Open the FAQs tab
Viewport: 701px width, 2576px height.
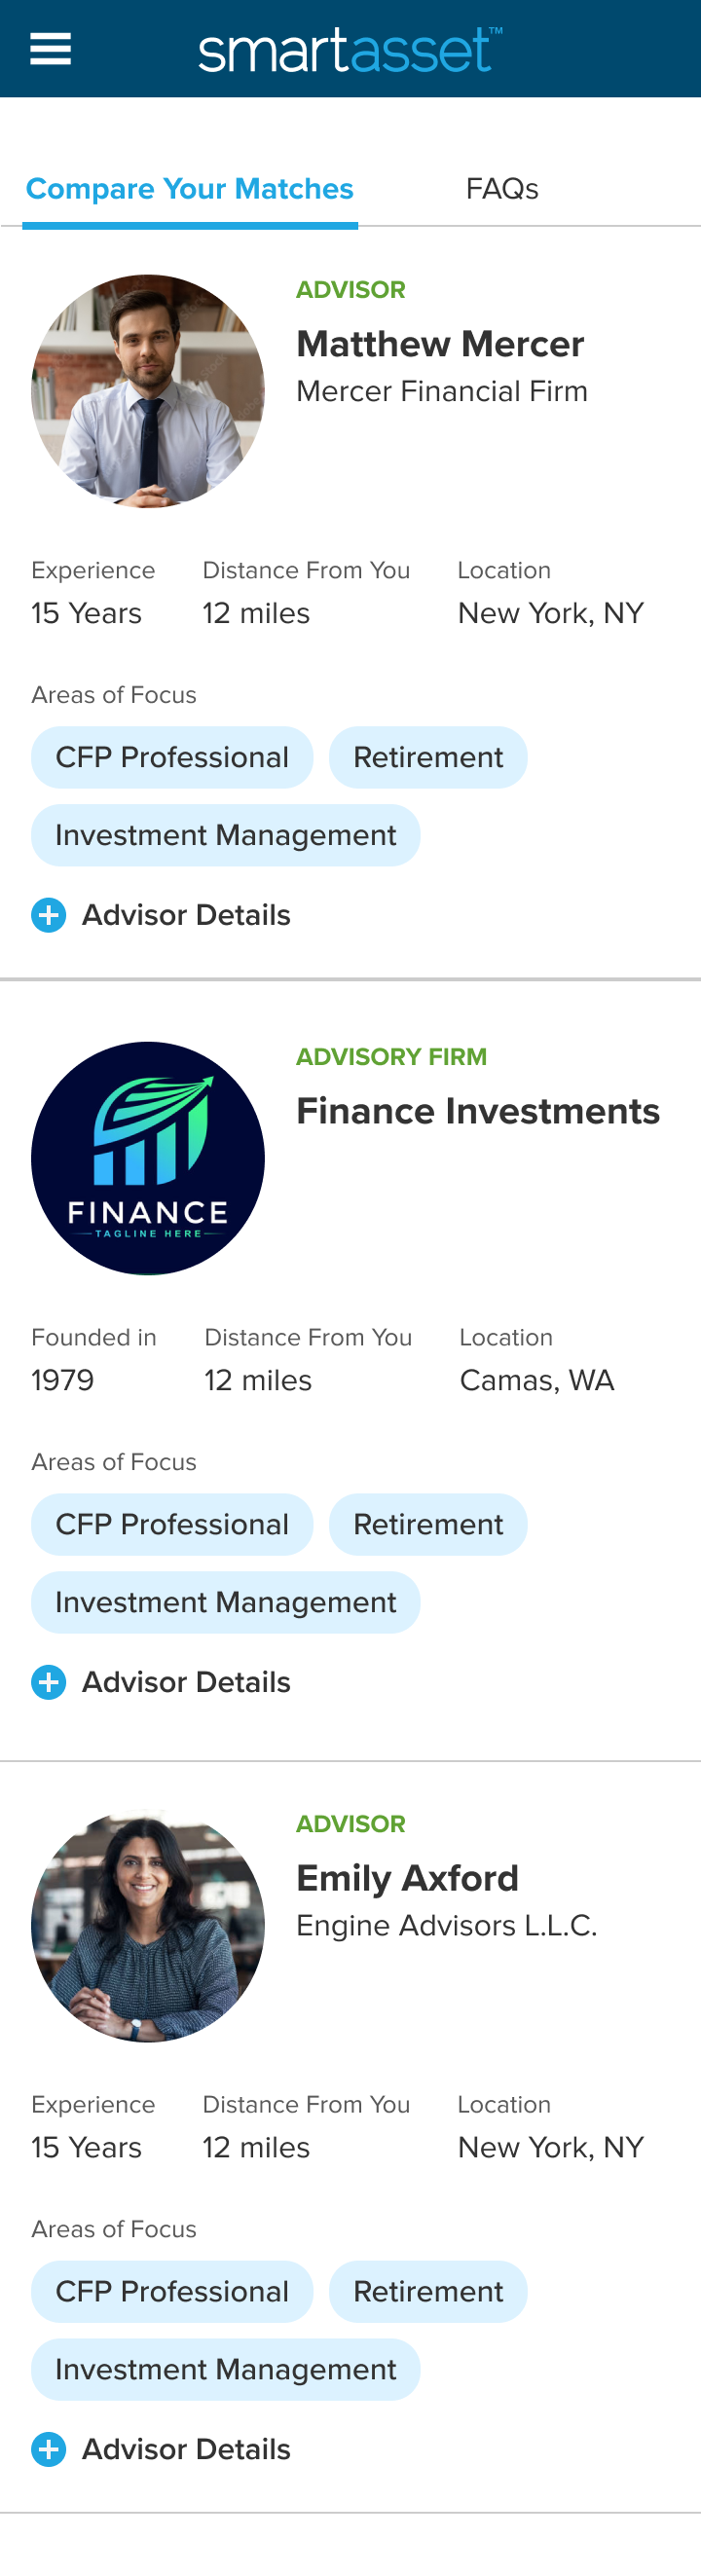click(502, 189)
